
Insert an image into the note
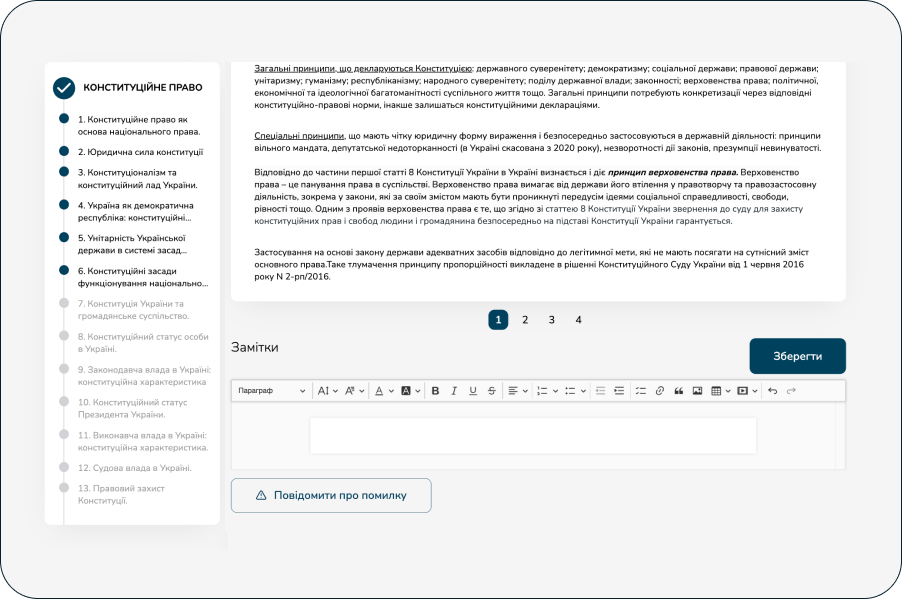tap(697, 391)
